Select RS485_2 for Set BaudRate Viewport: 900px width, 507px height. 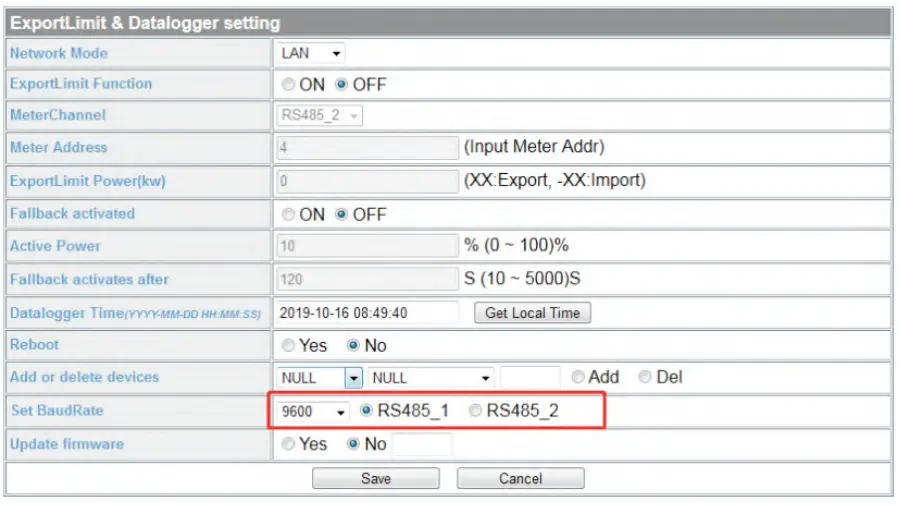click(x=475, y=410)
